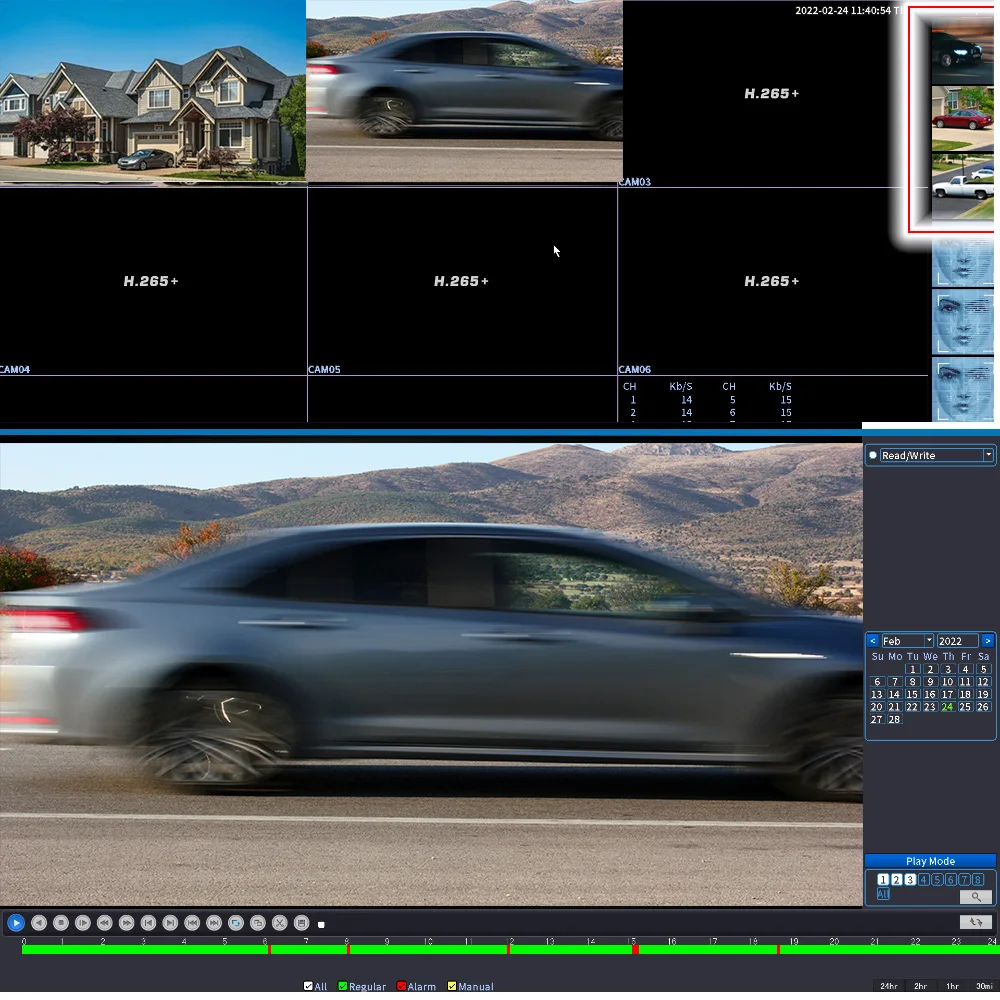The height and width of the screenshot is (1000, 1000).
Task: Open the Read/Write dropdown
Action: click(x=936, y=455)
